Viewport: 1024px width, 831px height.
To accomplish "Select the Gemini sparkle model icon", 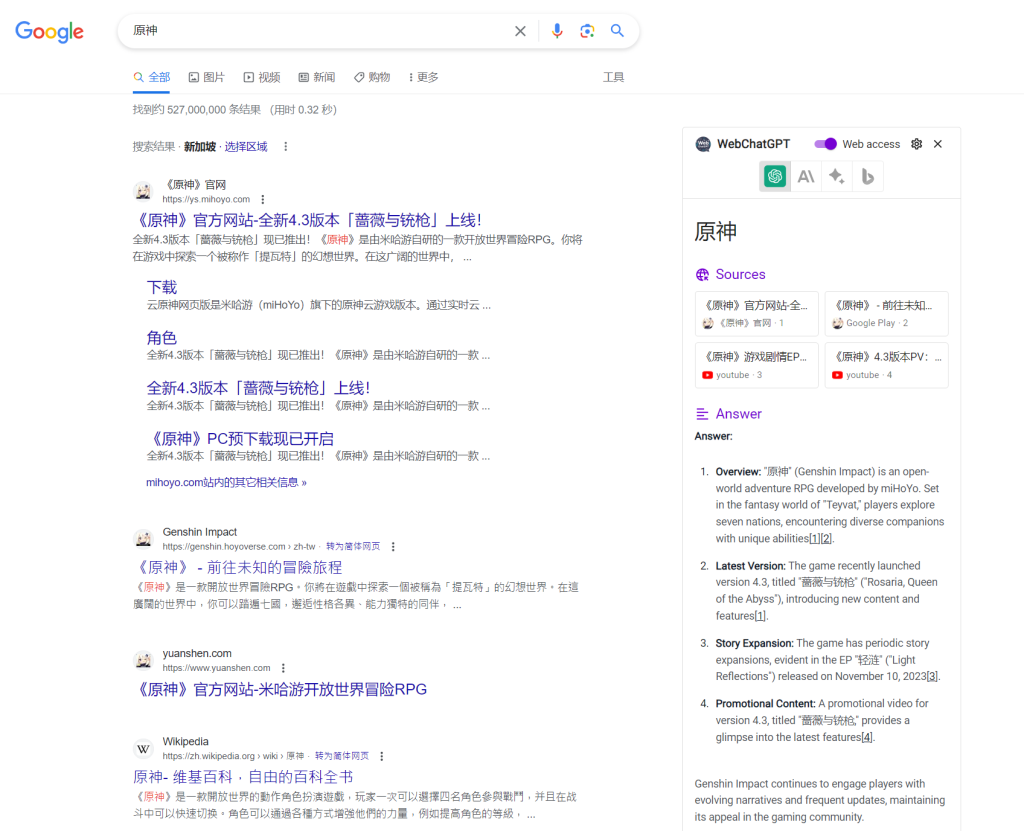I will [837, 177].
